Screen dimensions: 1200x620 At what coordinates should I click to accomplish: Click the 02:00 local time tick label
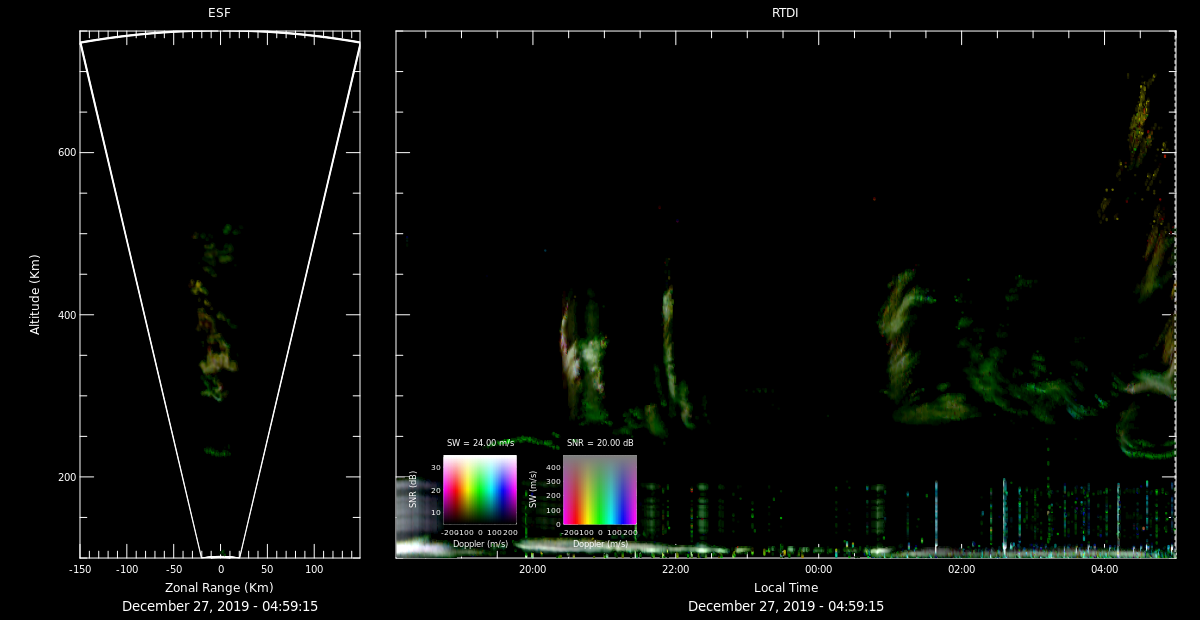[x=962, y=569]
